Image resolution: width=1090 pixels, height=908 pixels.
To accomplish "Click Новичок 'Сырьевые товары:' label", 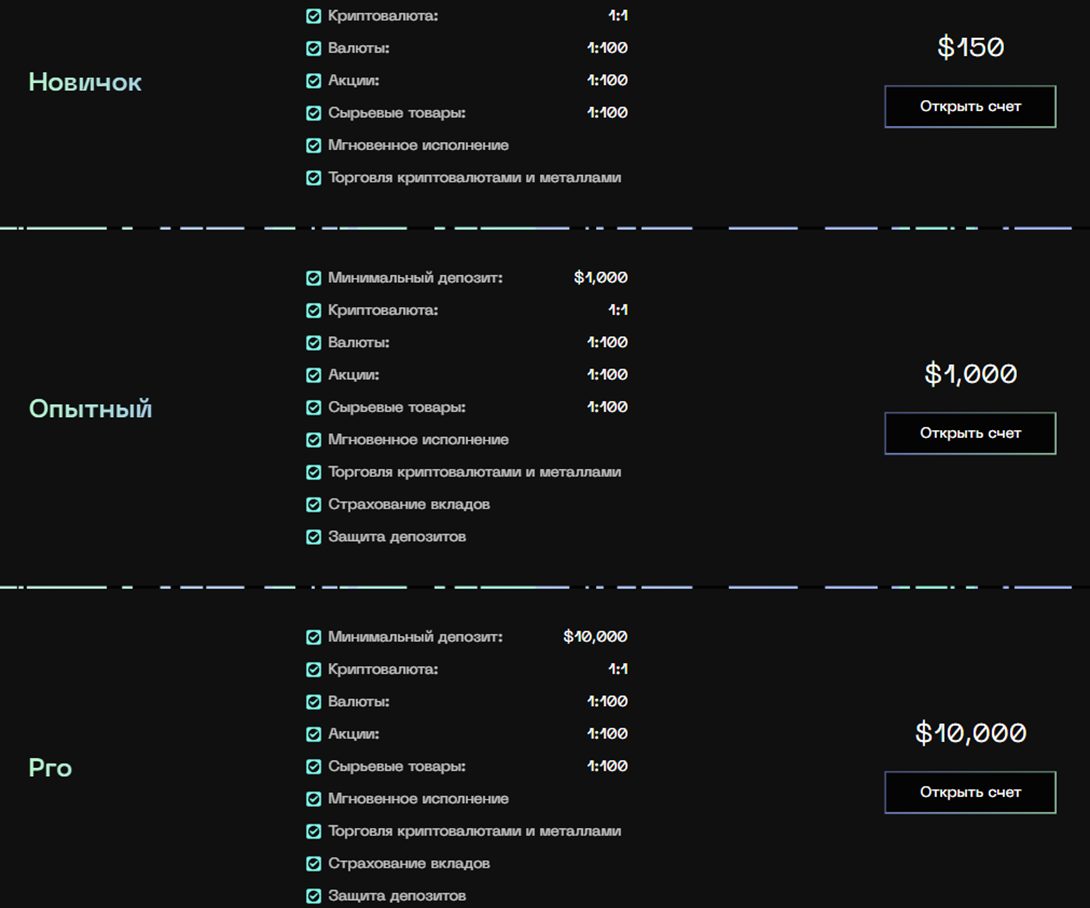I will point(396,113).
